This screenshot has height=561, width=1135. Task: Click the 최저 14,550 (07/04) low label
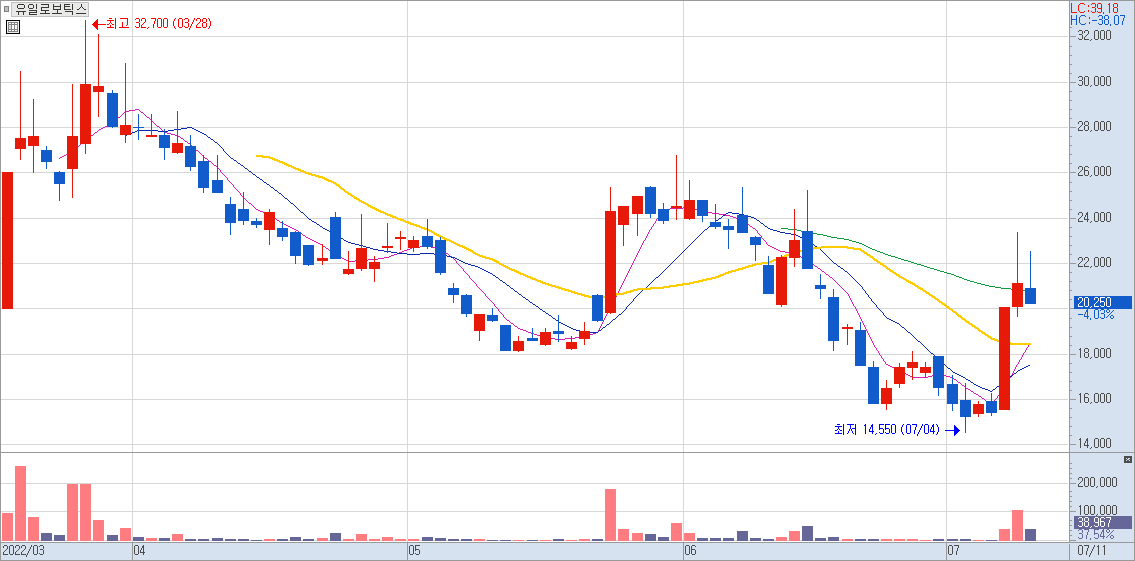tap(887, 429)
